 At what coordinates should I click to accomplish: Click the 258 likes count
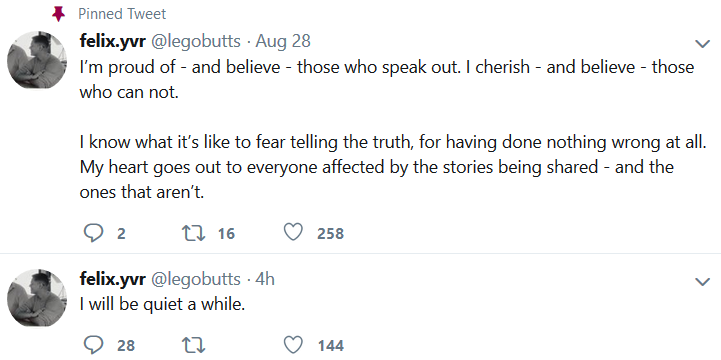click(330, 234)
